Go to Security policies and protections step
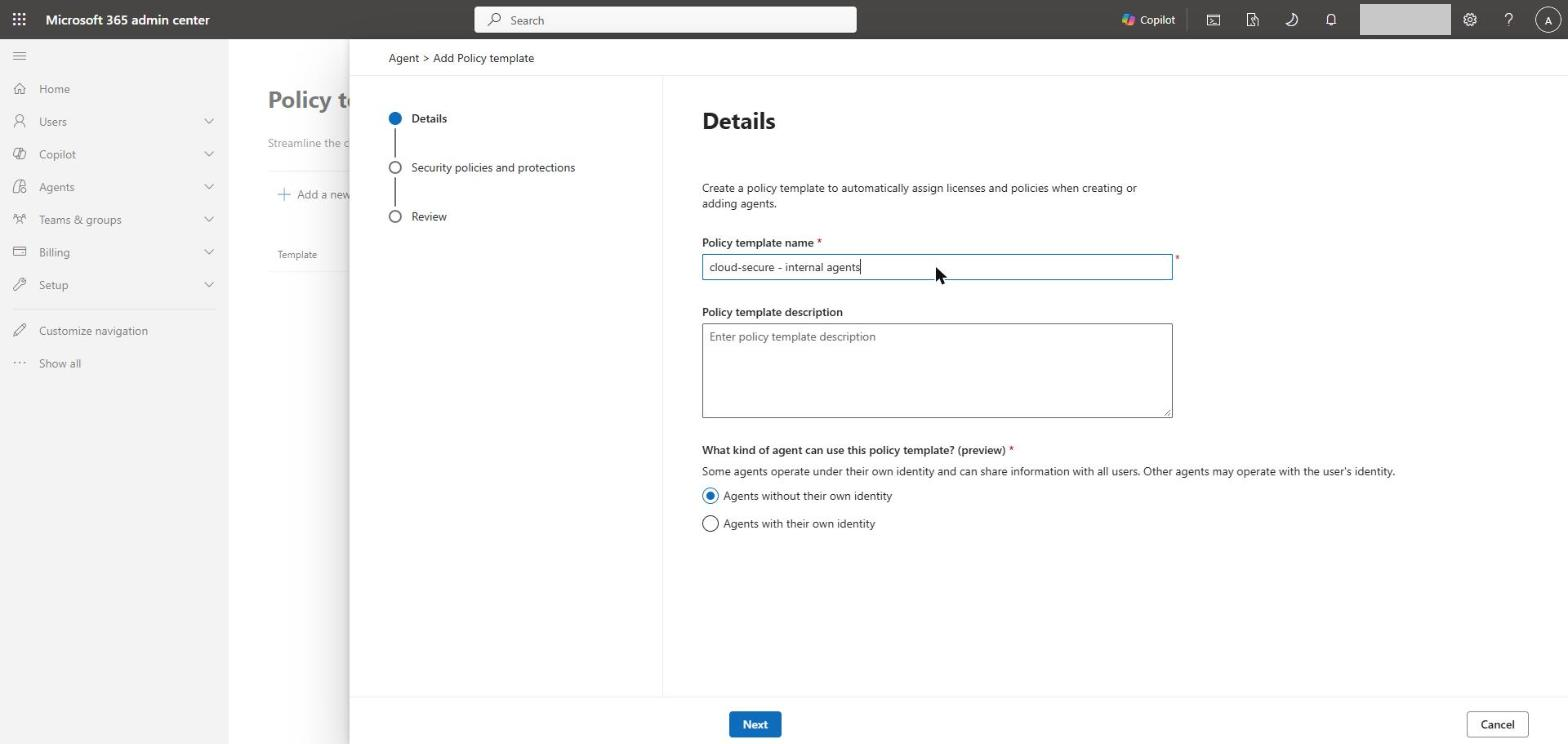The height and width of the screenshot is (744, 1568). point(482,167)
